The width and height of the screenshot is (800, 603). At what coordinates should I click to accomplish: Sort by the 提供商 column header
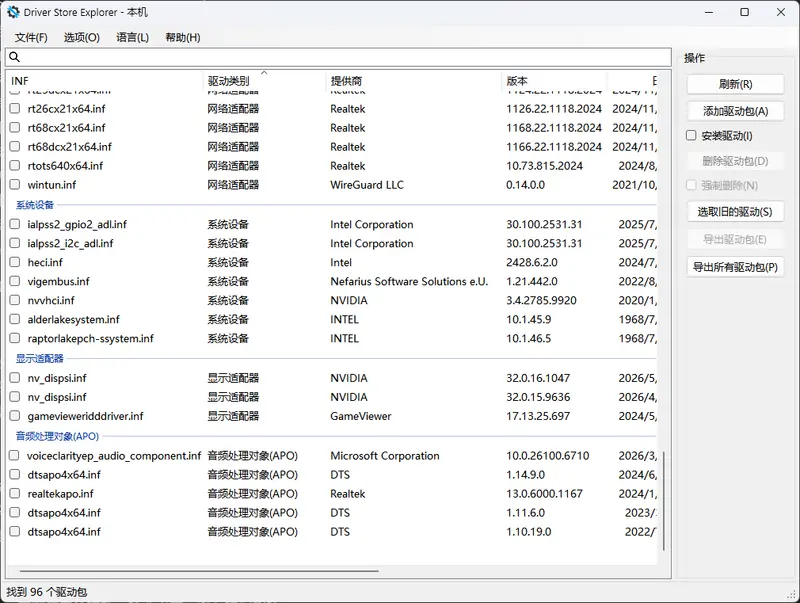[413, 81]
